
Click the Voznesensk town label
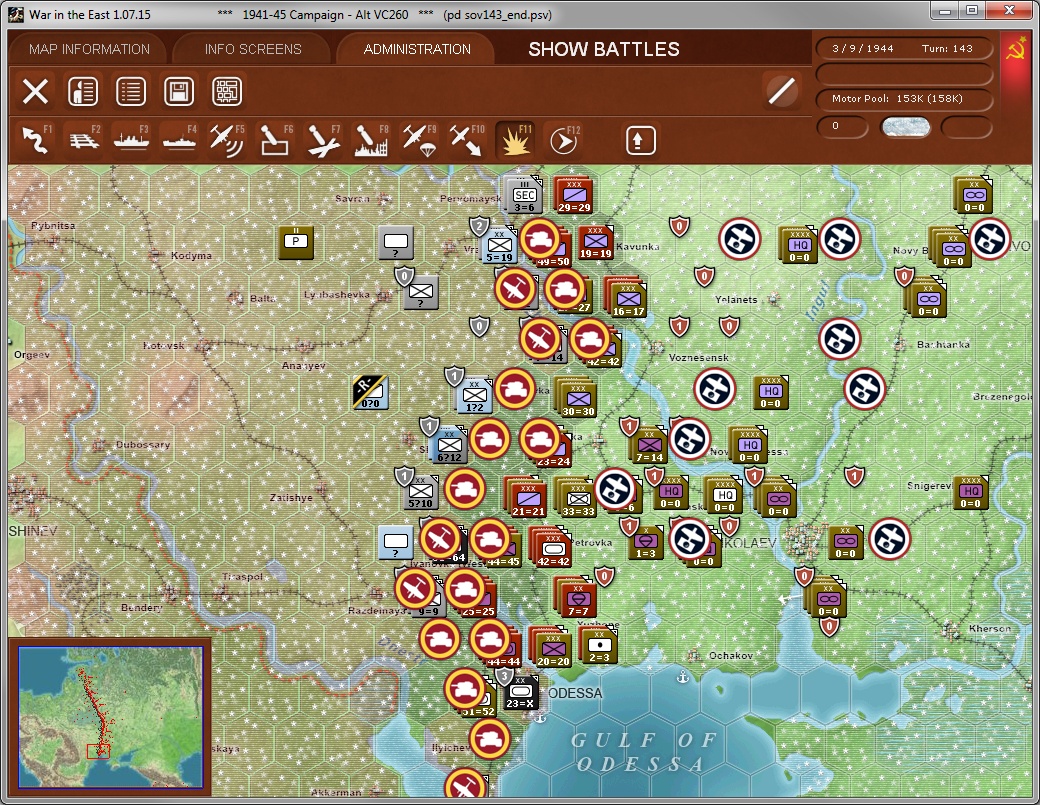coord(698,357)
